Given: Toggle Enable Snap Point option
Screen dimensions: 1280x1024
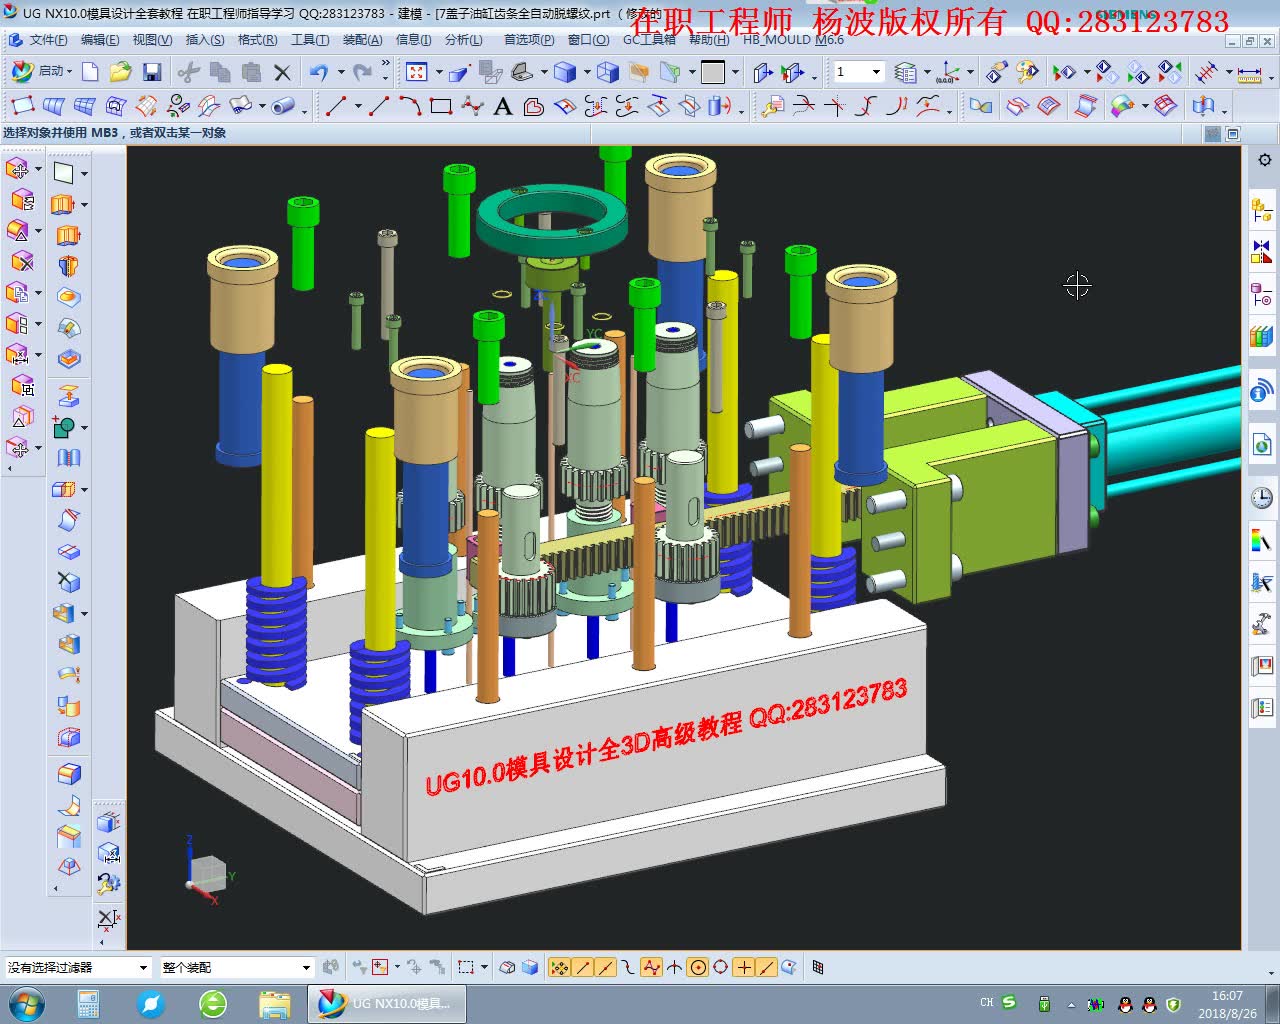Looking at the screenshot, I should tap(560, 967).
